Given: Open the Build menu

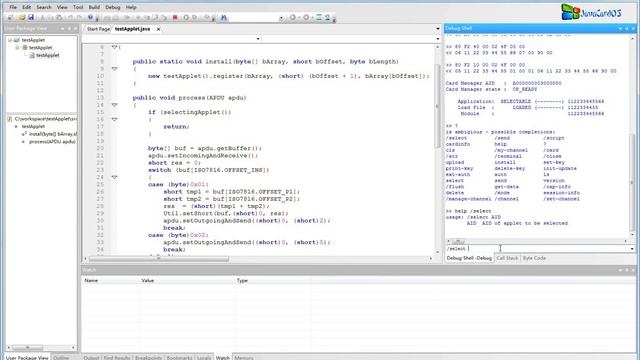Looking at the screenshot, I should (94, 7).
